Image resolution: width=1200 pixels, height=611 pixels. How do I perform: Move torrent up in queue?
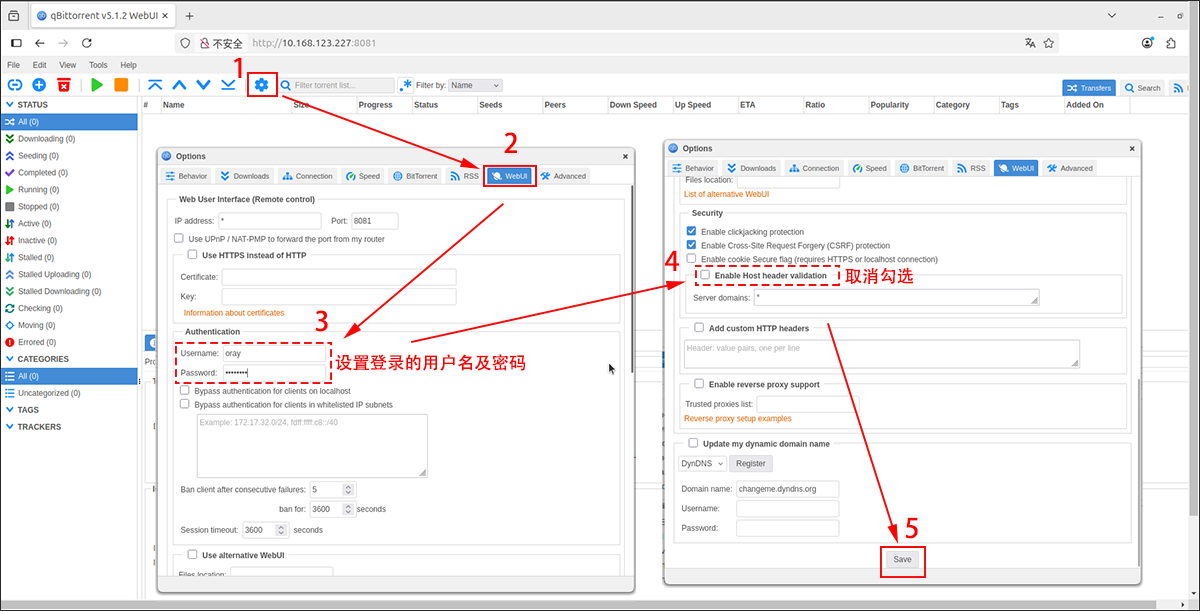click(179, 85)
